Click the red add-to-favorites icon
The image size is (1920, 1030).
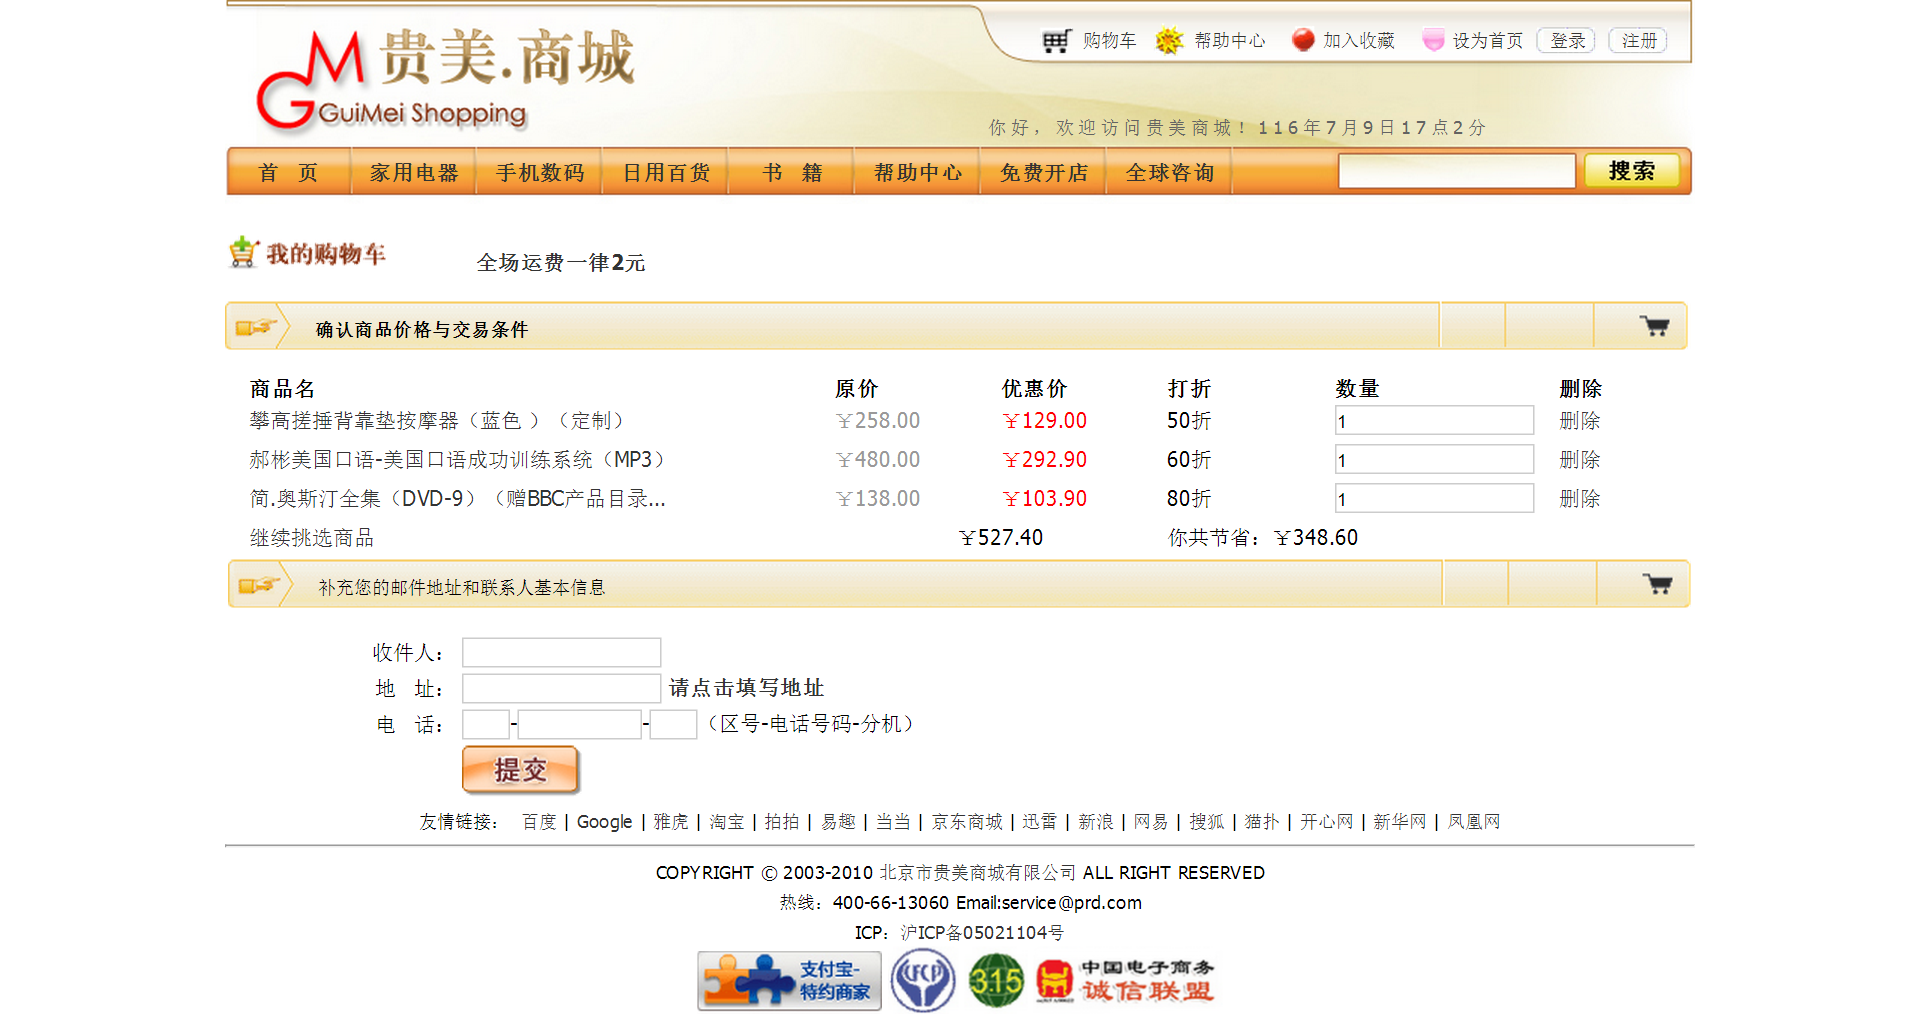tap(1302, 40)
